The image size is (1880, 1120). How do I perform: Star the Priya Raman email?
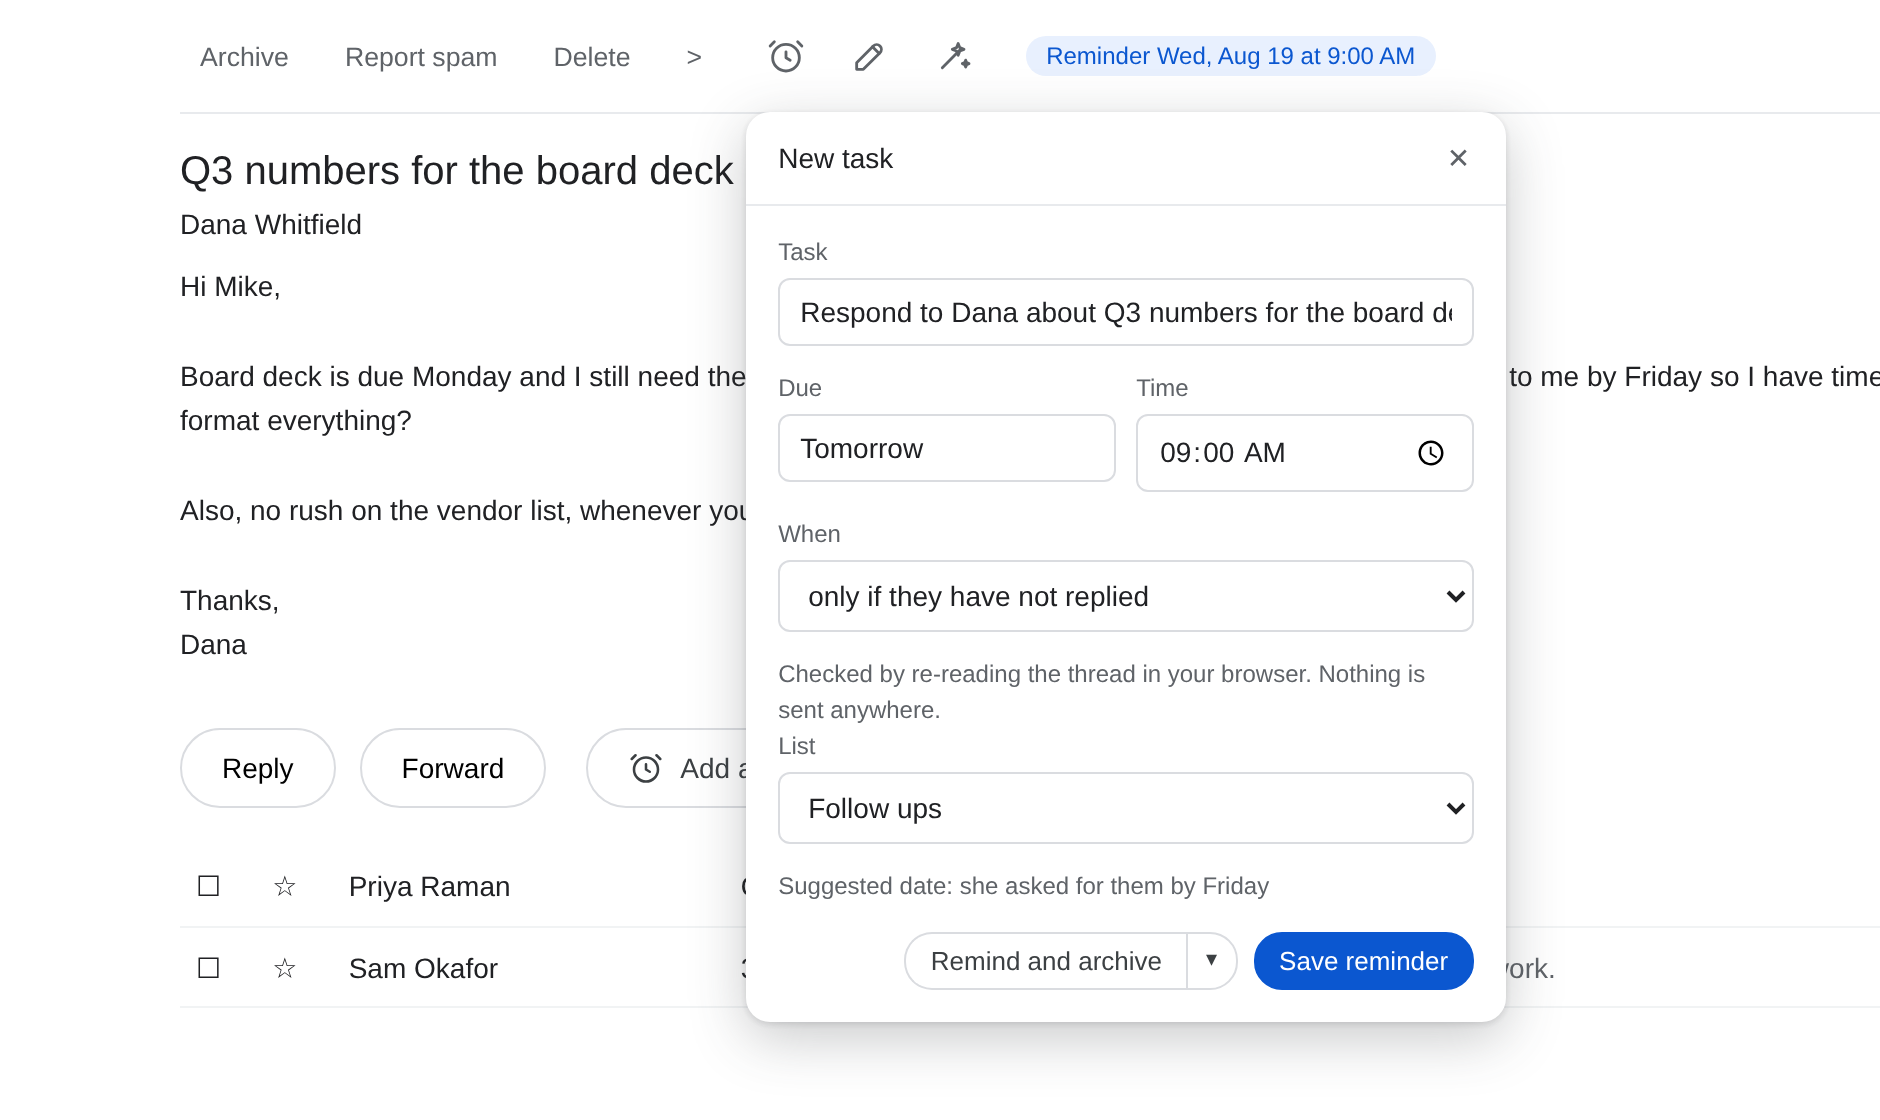pyautogui.click(x=285, y=886)
